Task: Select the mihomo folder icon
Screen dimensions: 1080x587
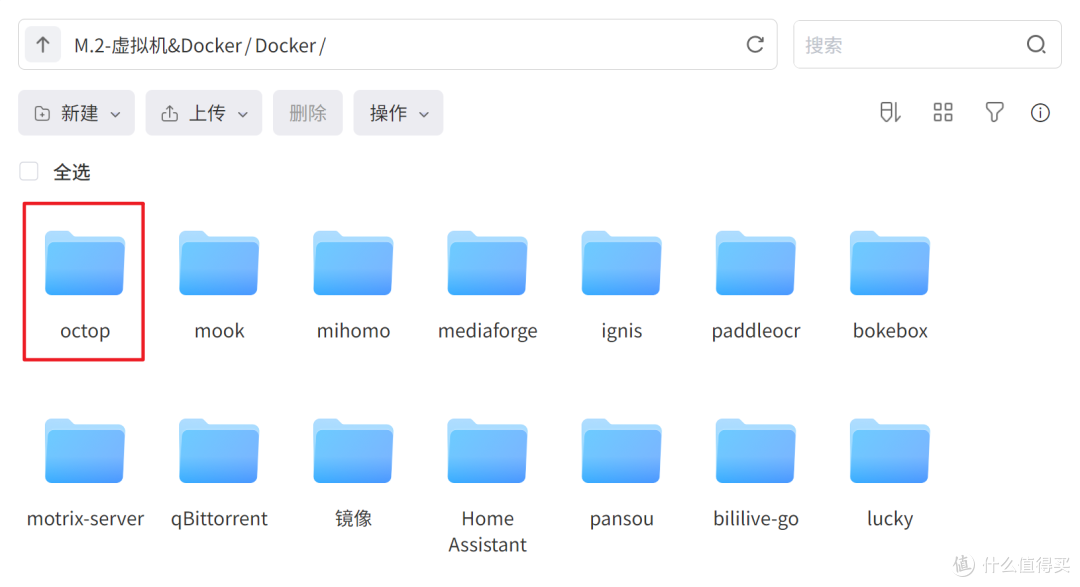Action: click(353, 263)
